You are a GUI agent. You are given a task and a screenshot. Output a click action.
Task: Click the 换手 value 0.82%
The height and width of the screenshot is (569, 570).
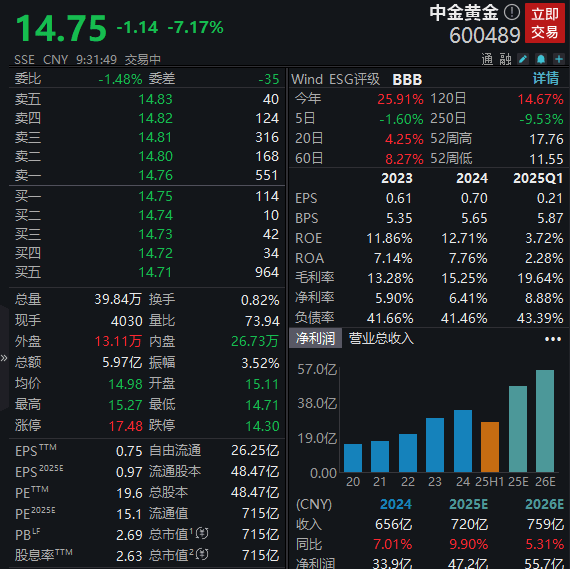(260, 300)
